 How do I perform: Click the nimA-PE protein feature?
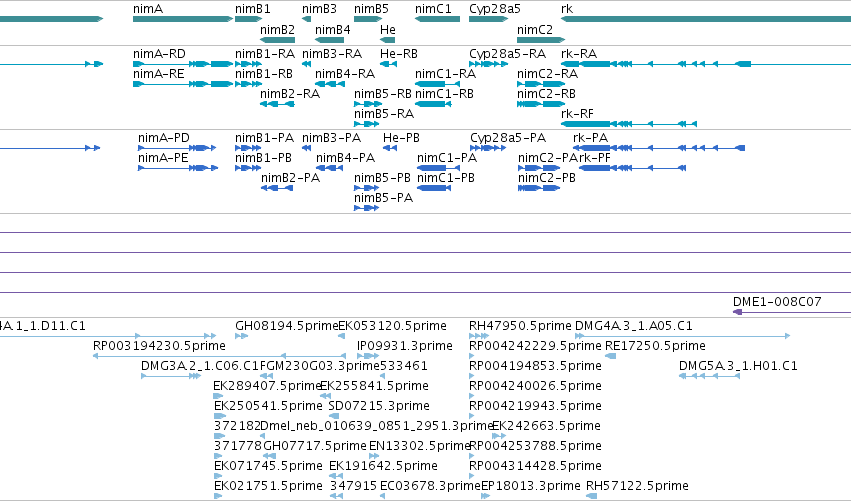coord(178,168)
